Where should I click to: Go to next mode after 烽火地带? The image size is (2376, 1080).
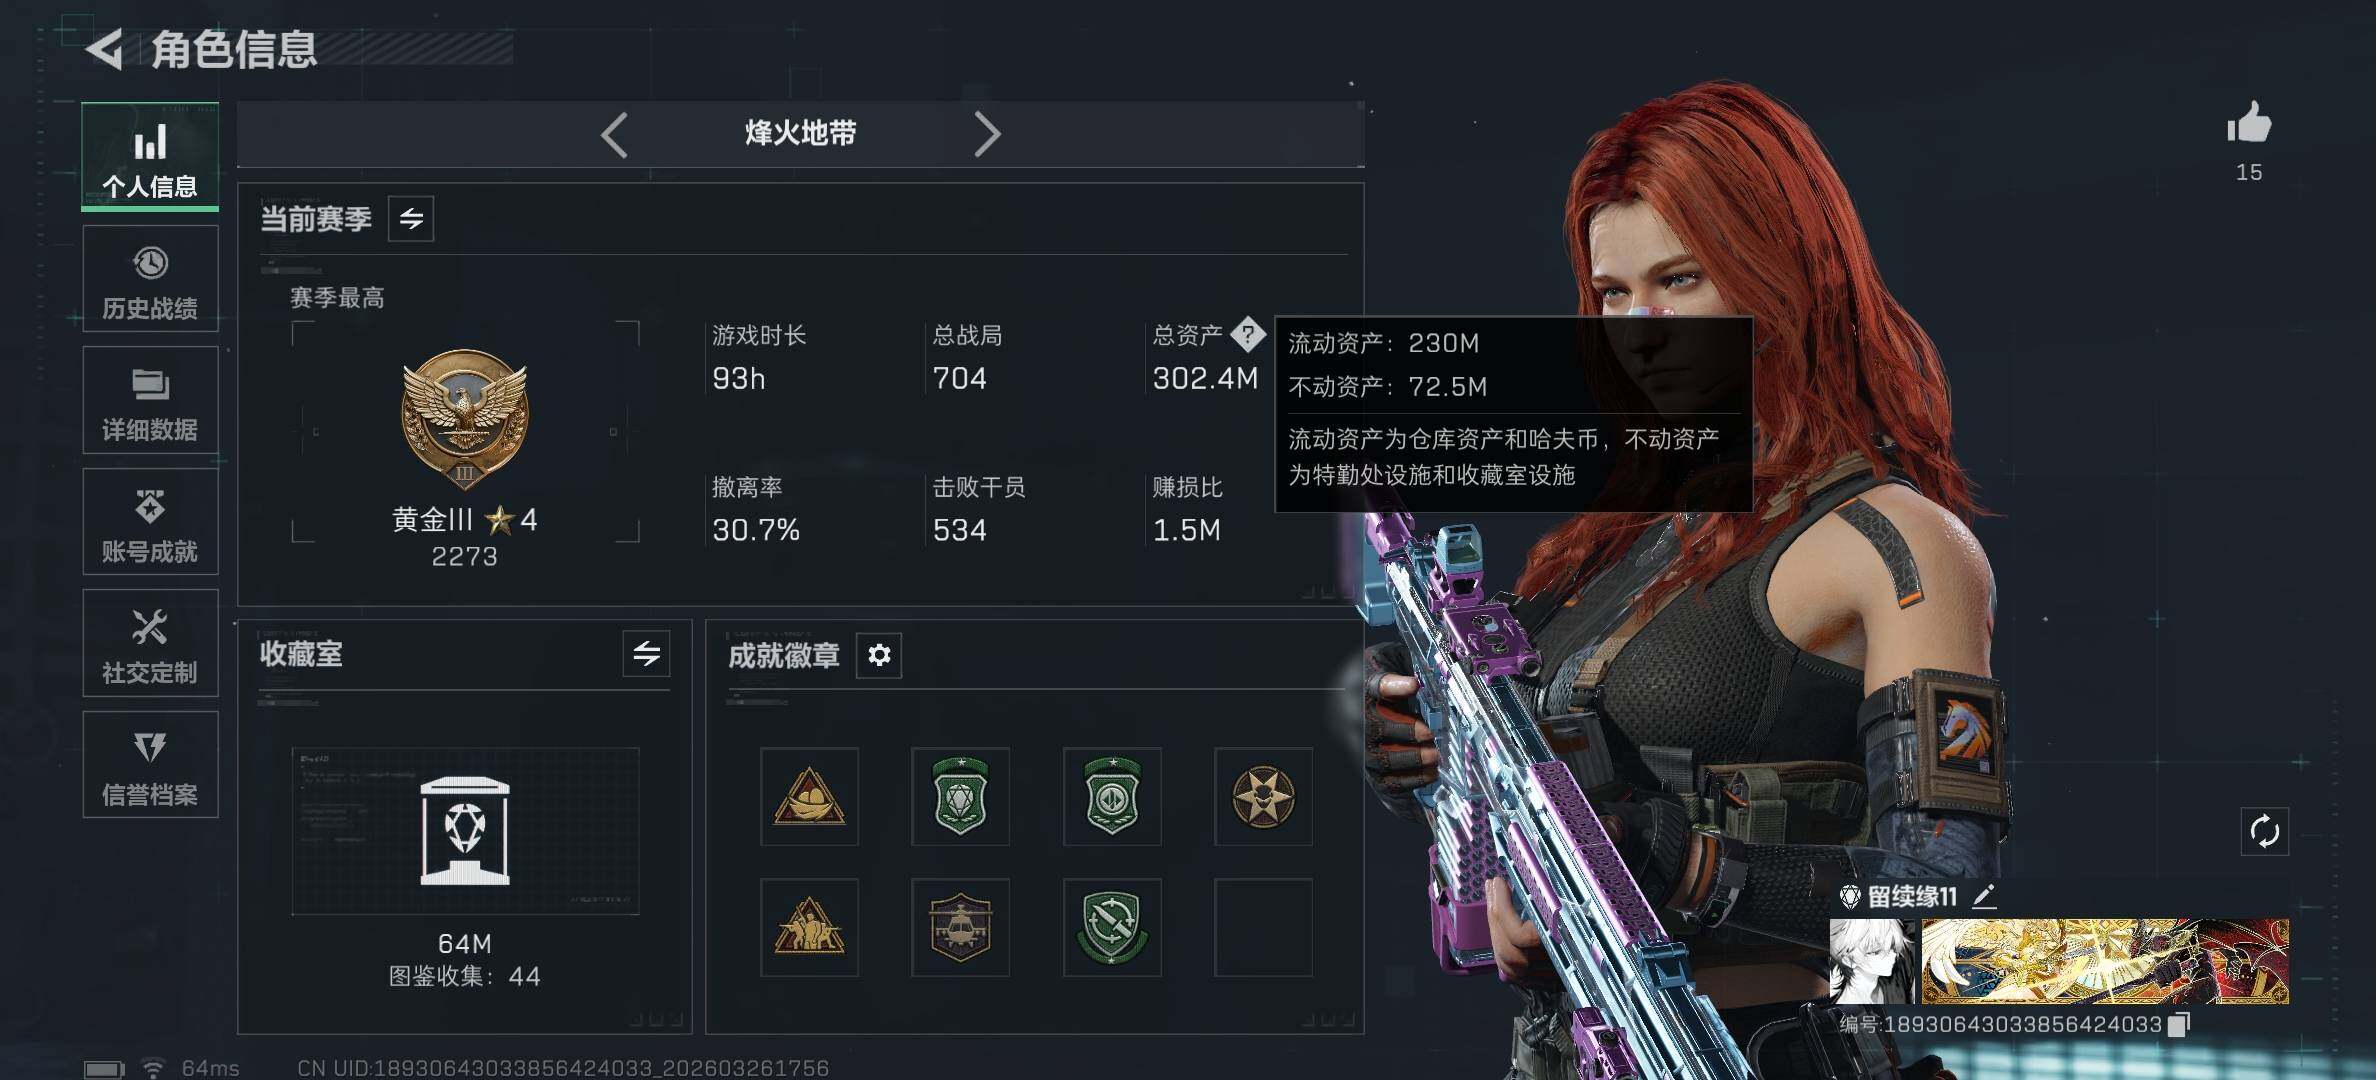987,134
